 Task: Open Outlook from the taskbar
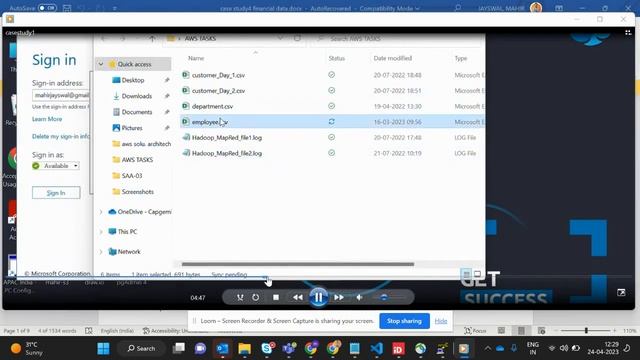(222, 349)
